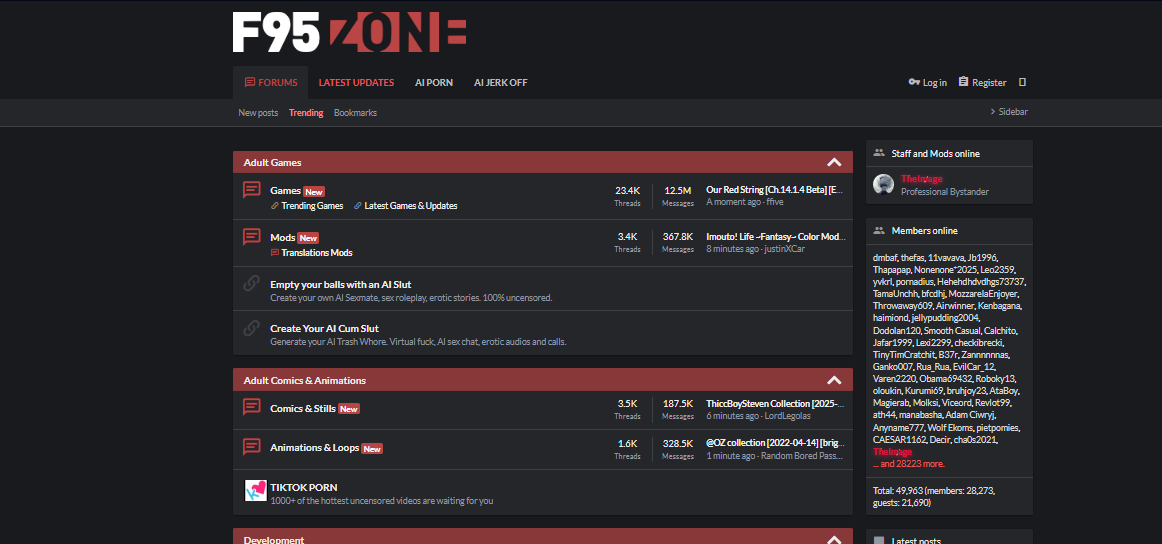Open member Wolf Ekoms's profile
The height and width of the screenshot is (544, 1162).
(948, 428)
